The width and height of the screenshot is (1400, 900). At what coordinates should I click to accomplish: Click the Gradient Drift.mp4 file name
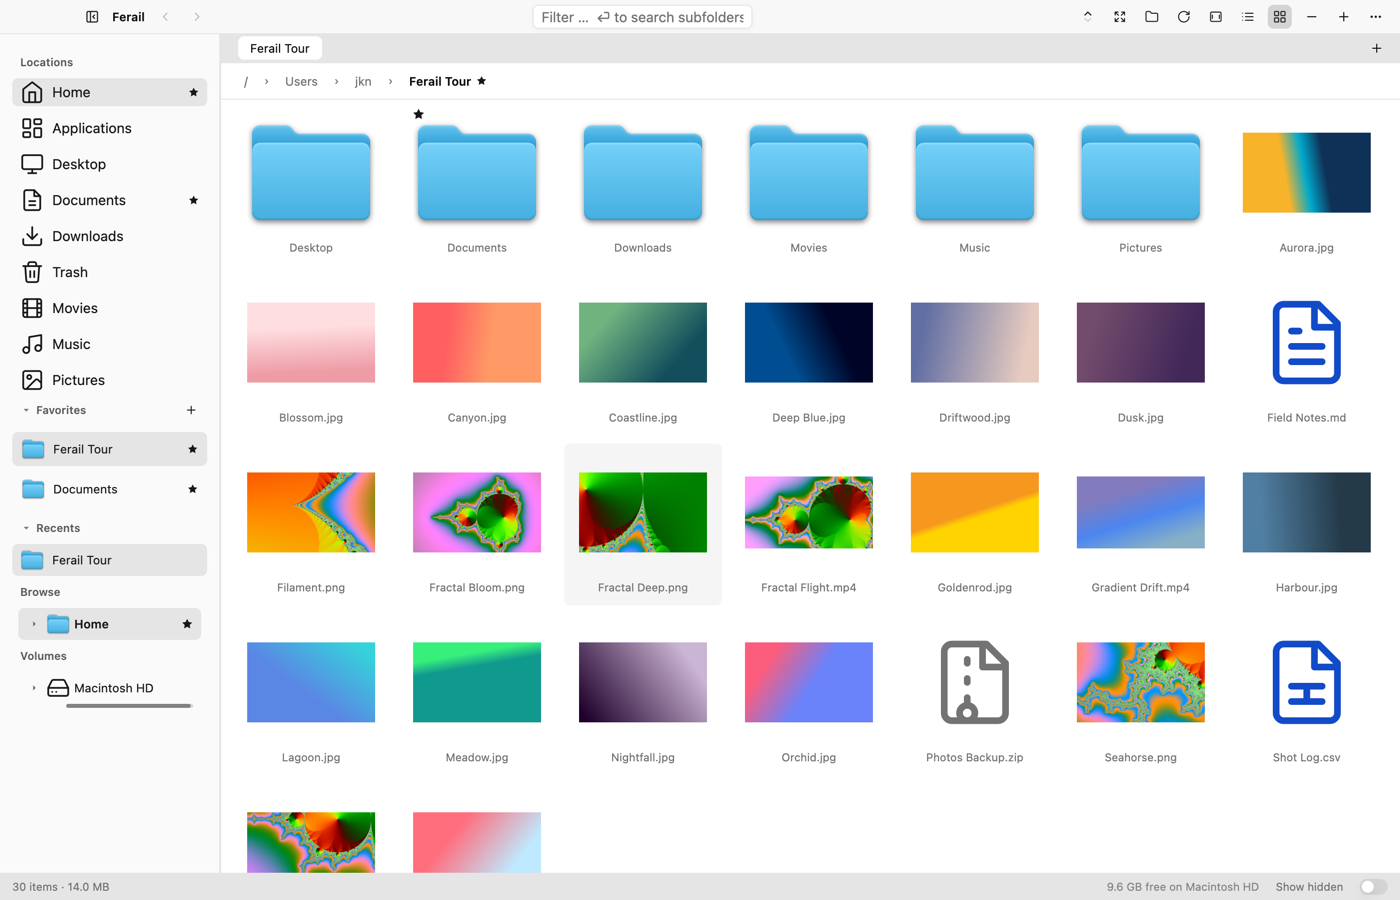[1141, 588]
